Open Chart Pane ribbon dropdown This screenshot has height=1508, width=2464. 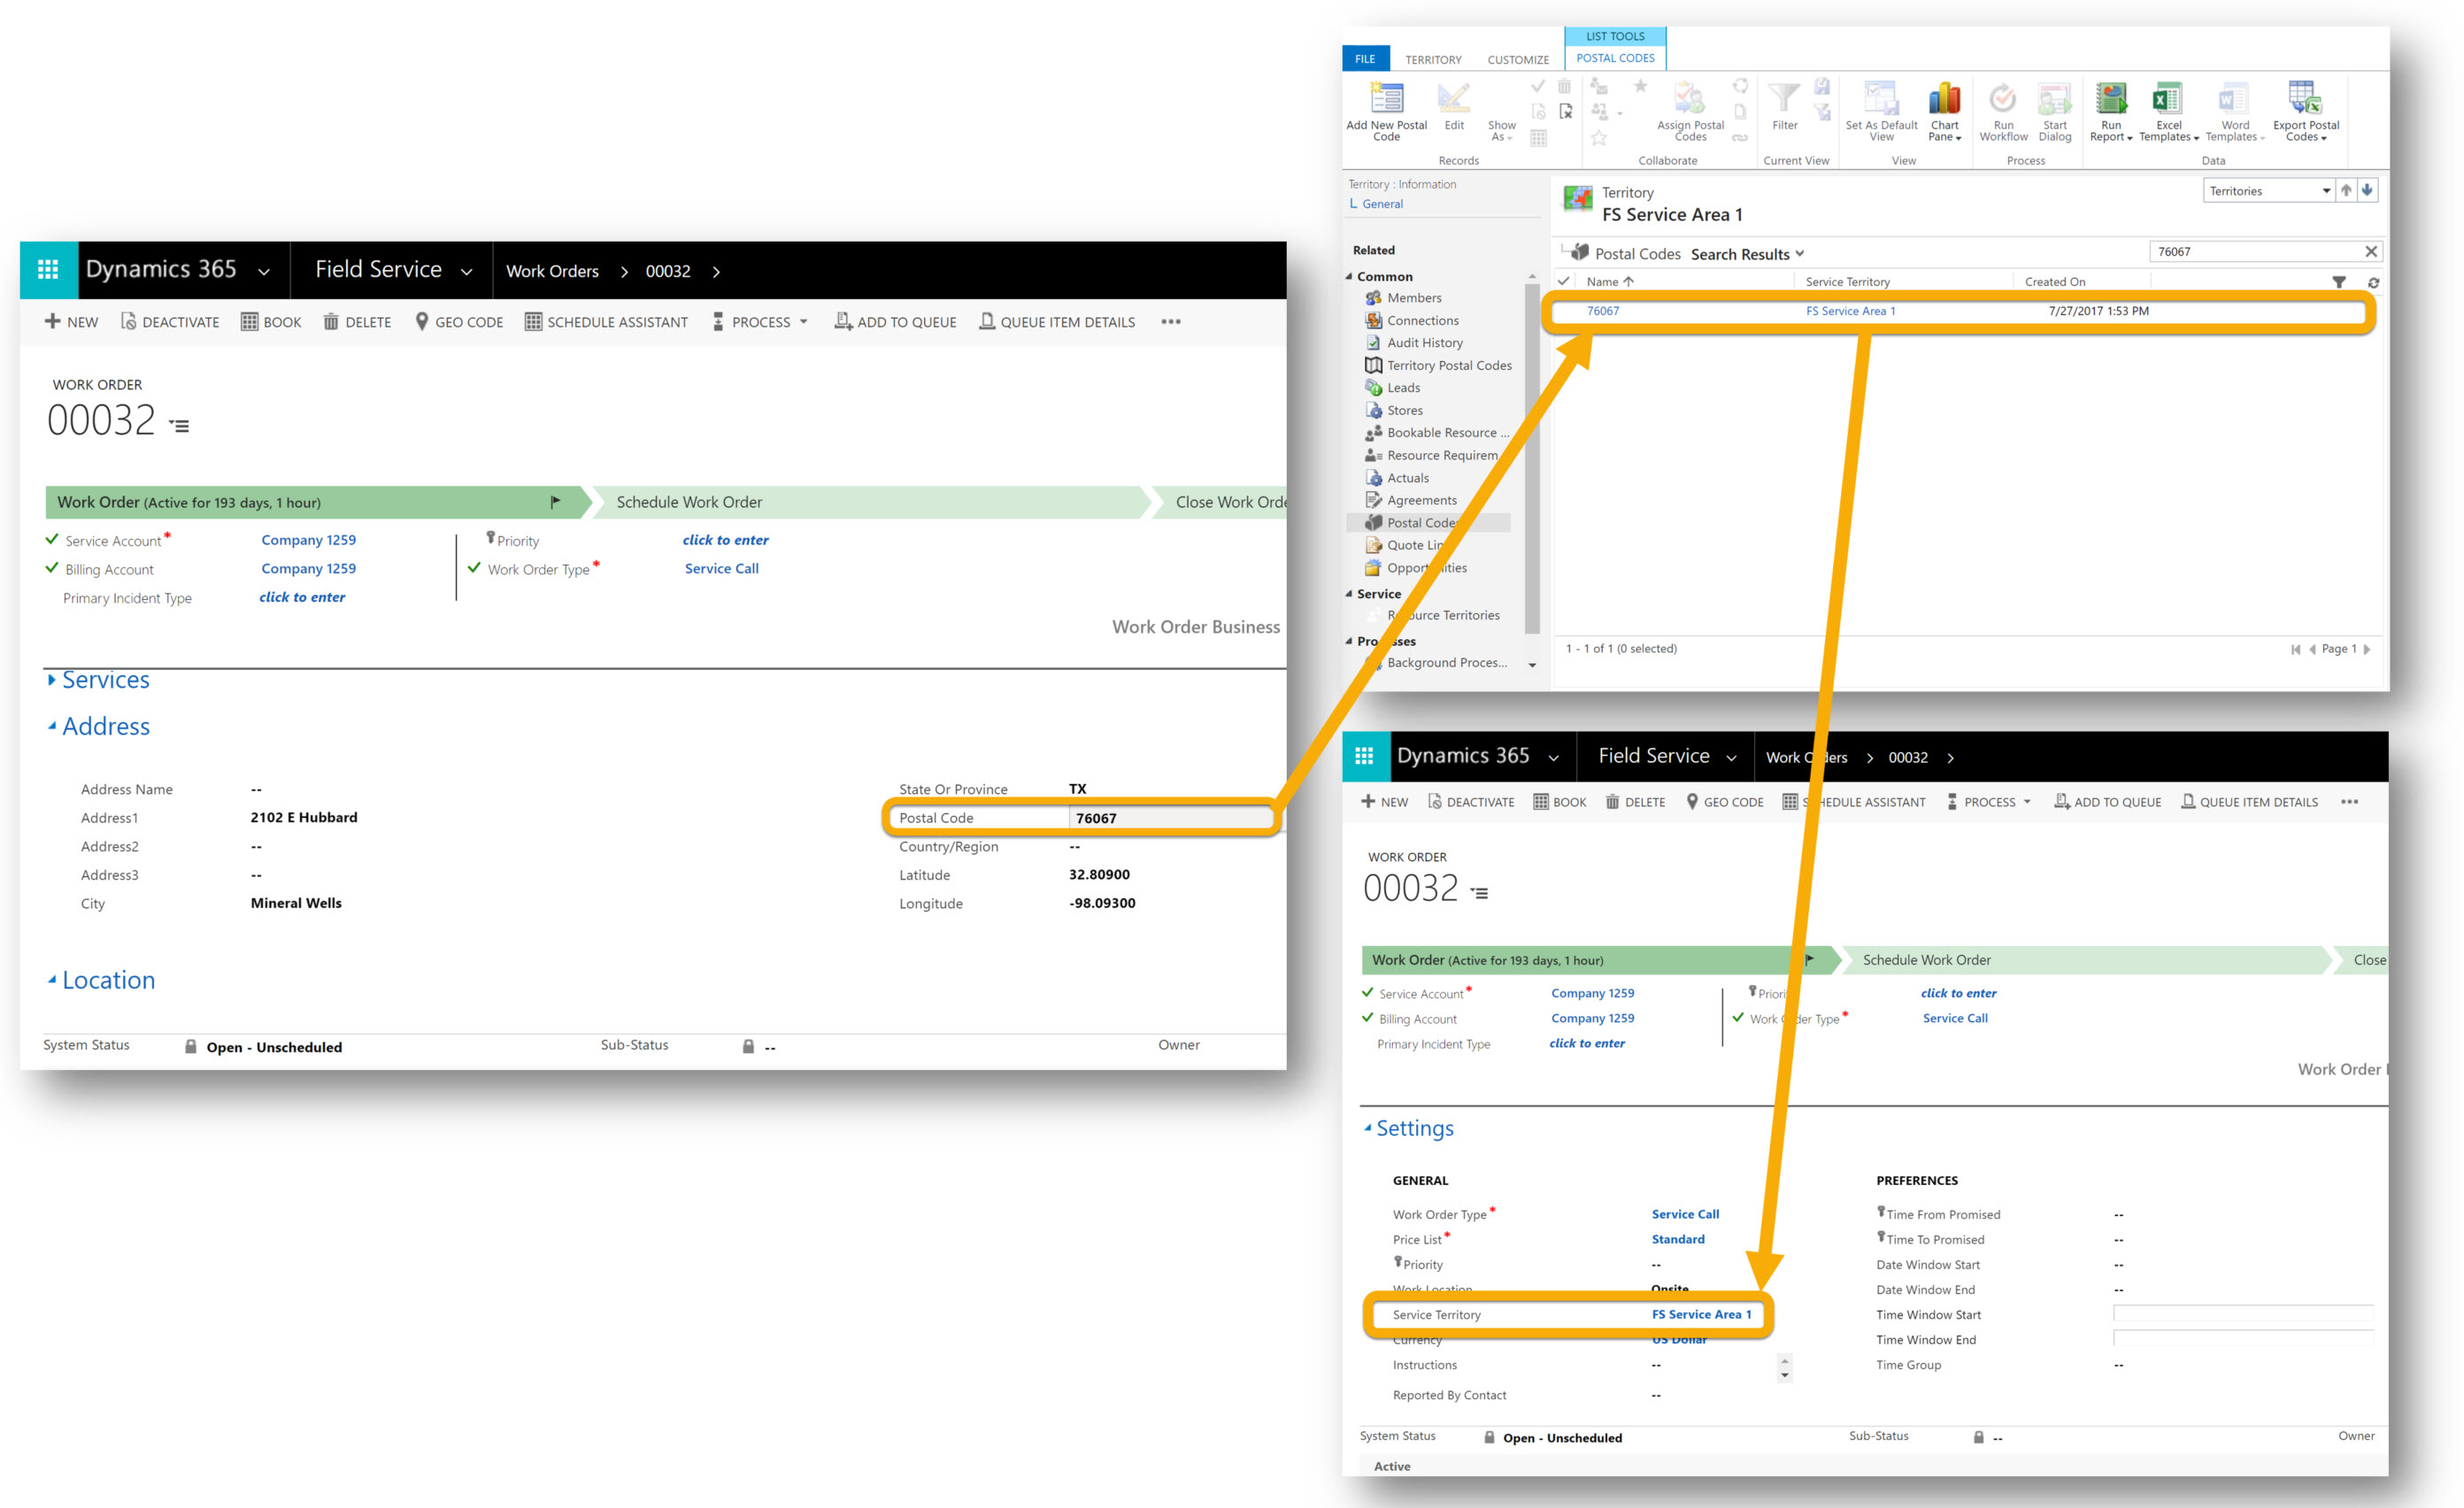(x=1945, y=111)
